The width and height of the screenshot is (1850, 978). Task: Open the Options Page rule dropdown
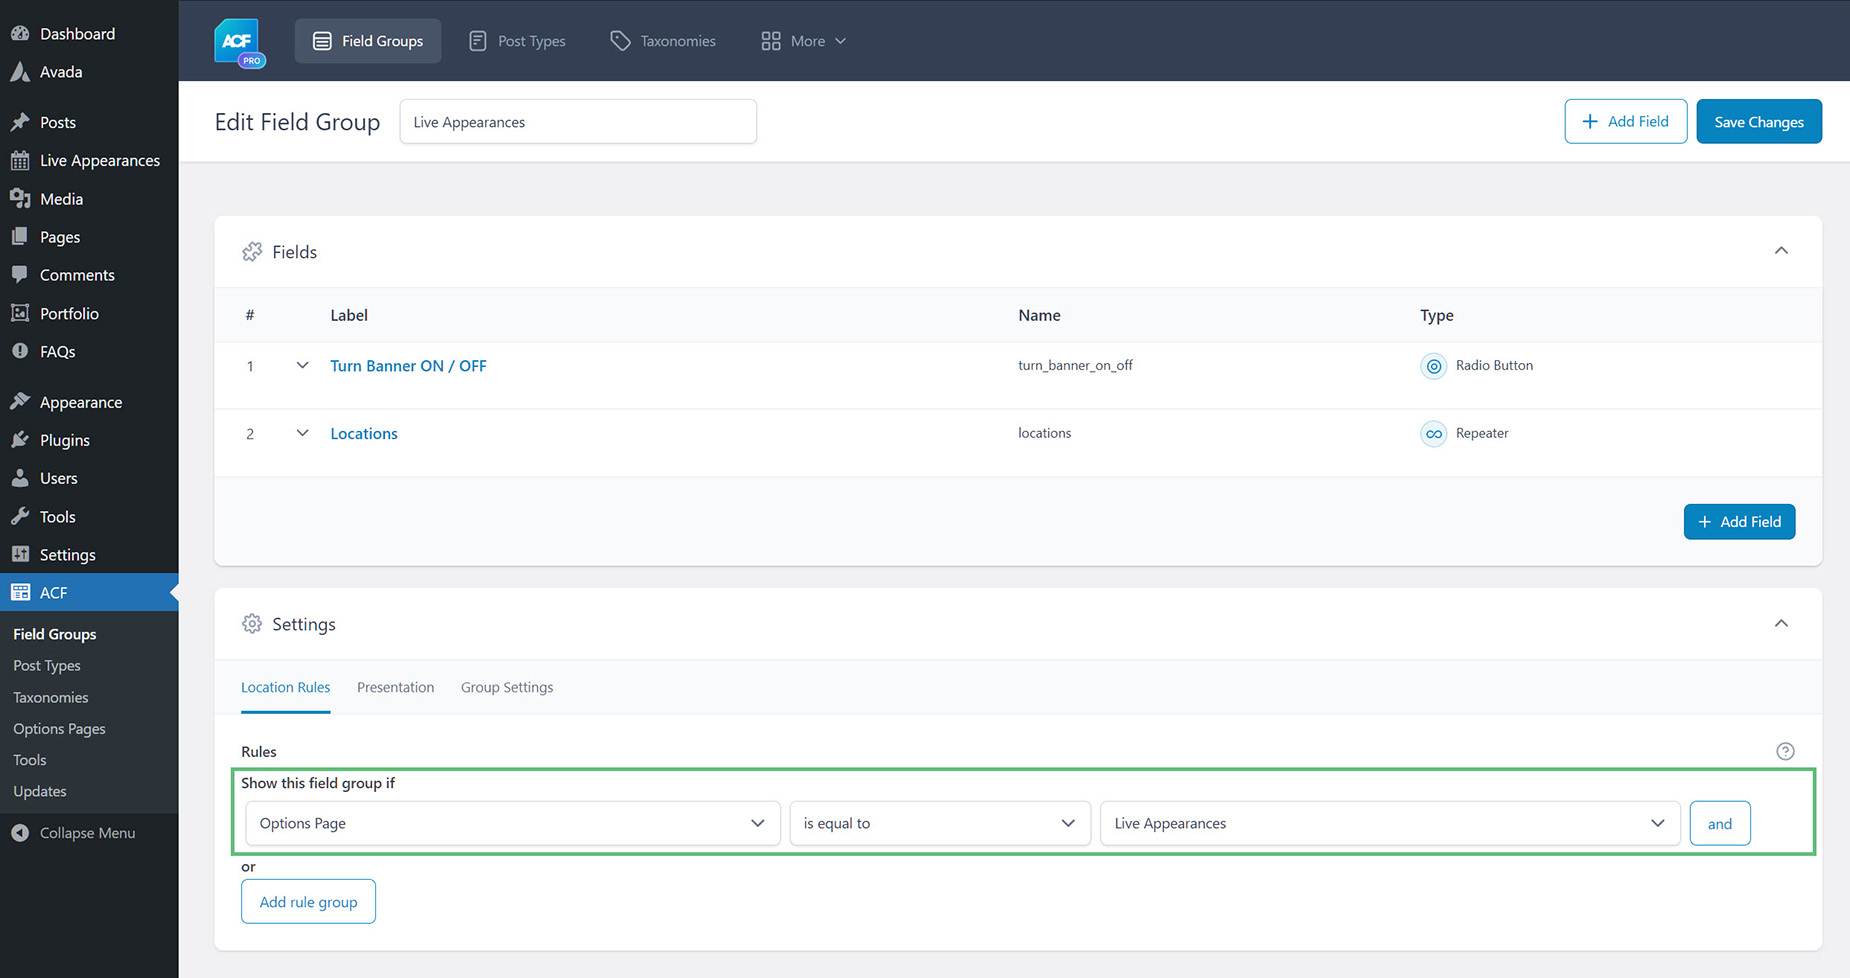(x=512, y=823)
